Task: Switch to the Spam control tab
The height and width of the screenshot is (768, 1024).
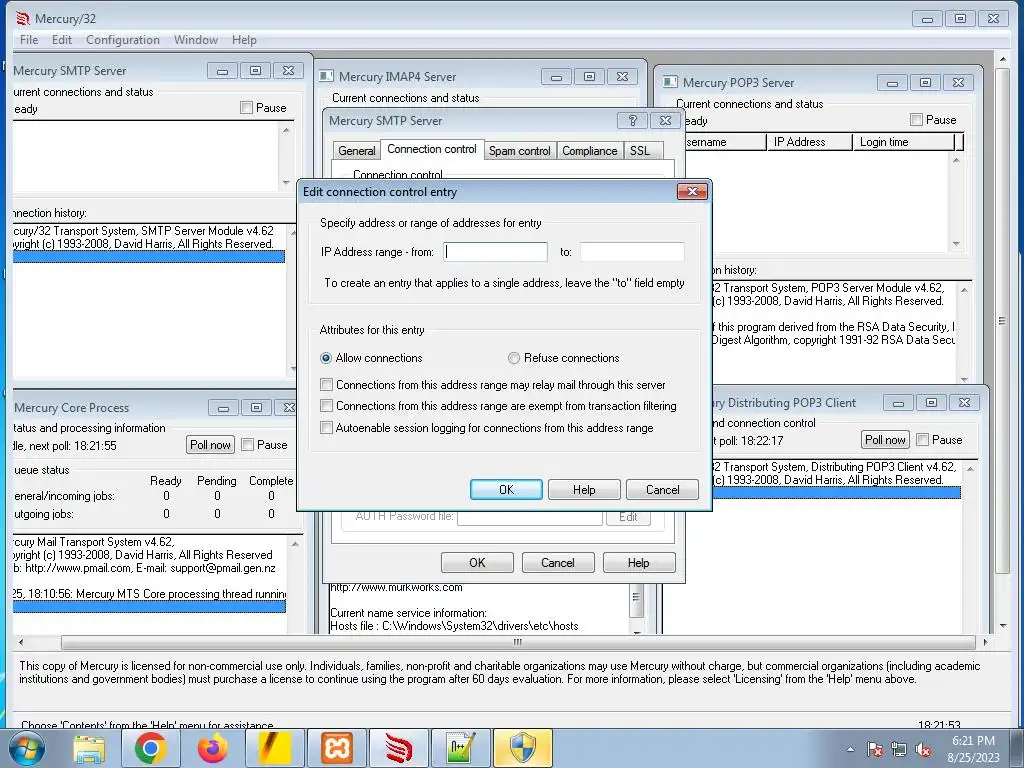Action: pos(520,151)
